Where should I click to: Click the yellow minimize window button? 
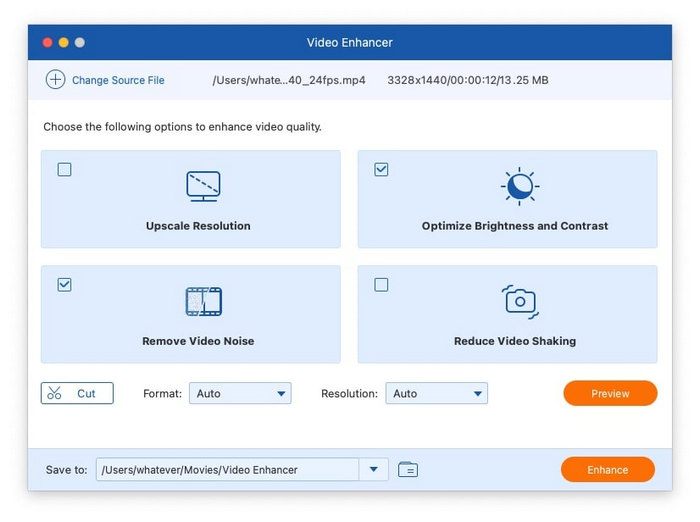coord(63,43)
